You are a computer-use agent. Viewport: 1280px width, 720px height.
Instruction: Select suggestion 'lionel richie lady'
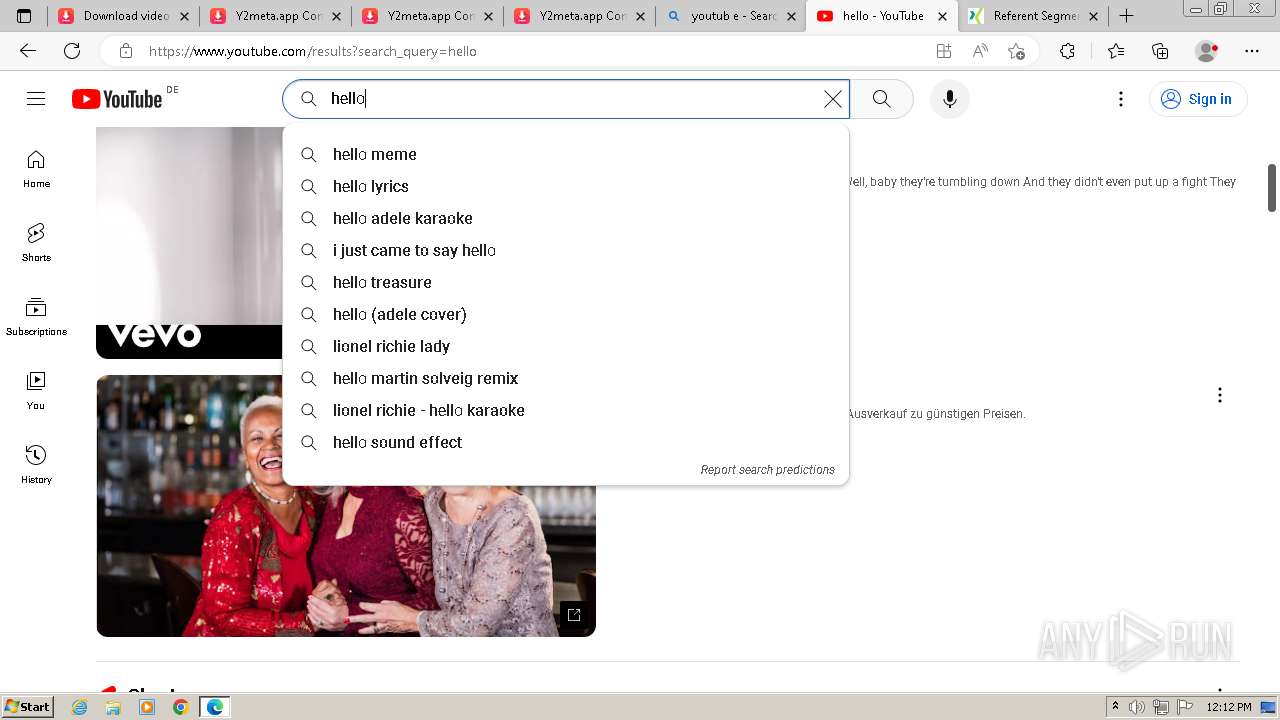(566, 346)
